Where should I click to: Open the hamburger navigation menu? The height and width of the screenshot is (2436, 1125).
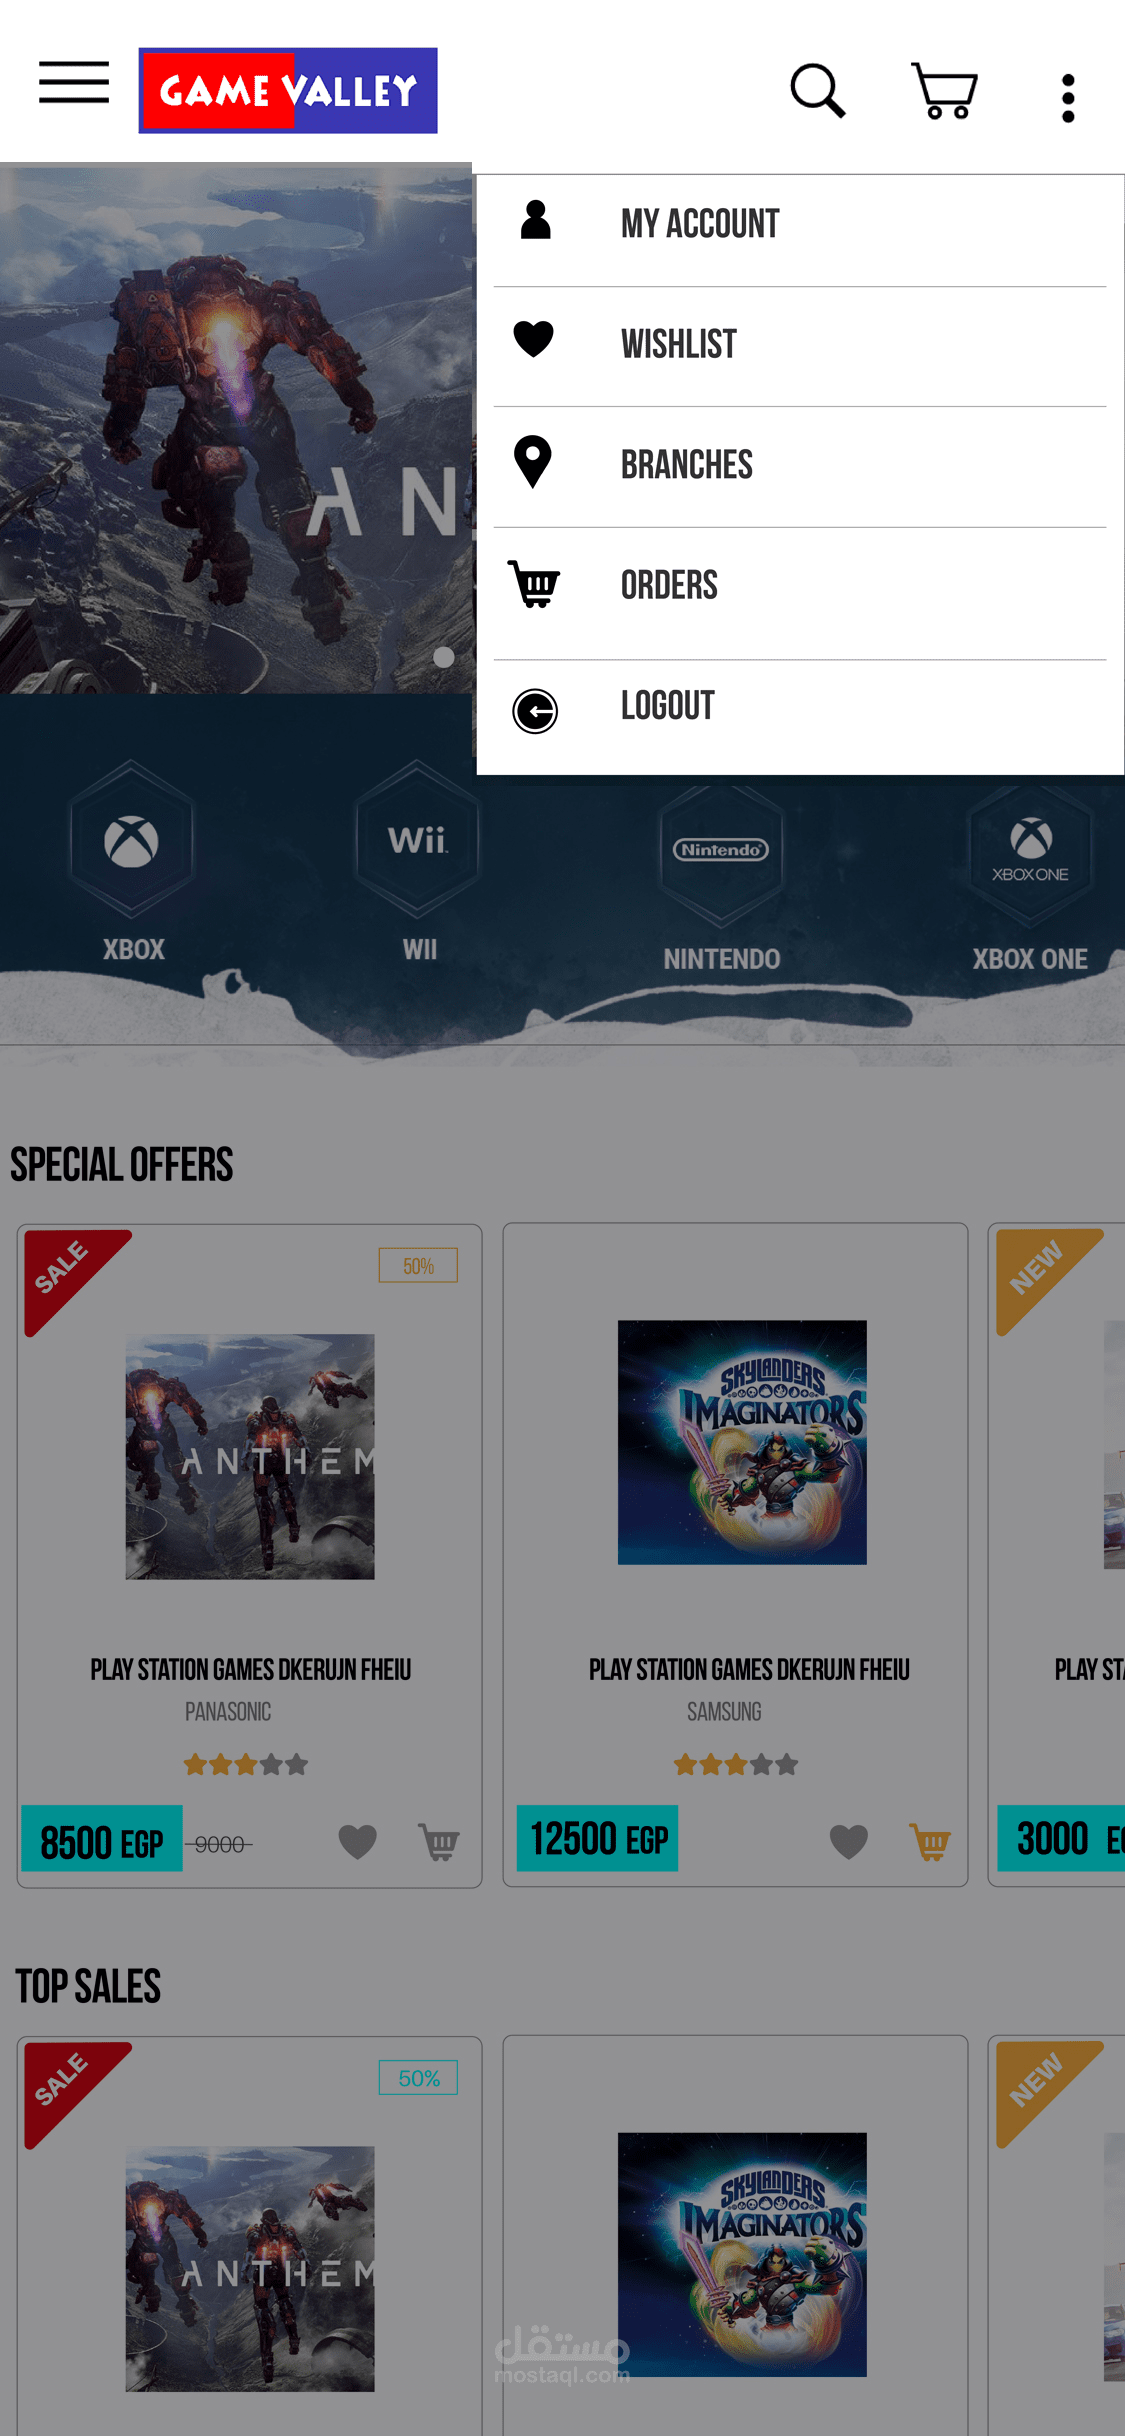74,82
